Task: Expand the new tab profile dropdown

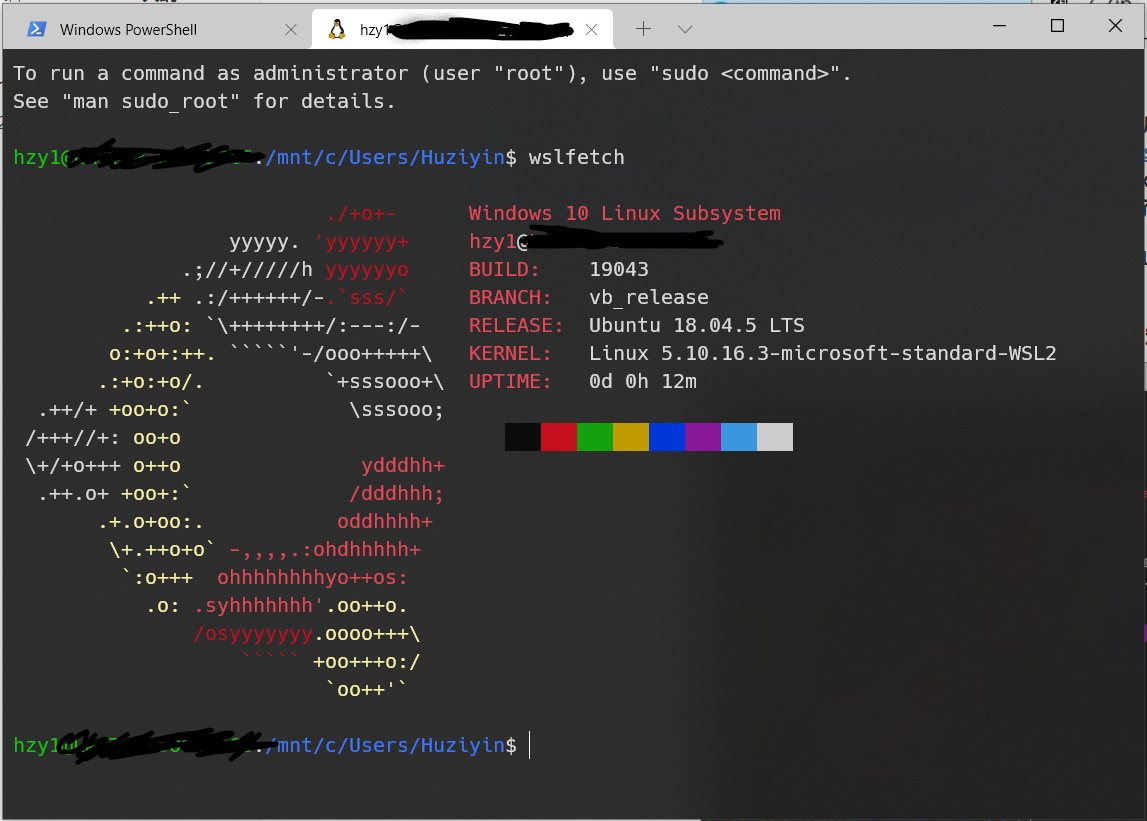Action: [x=685, y=29]
